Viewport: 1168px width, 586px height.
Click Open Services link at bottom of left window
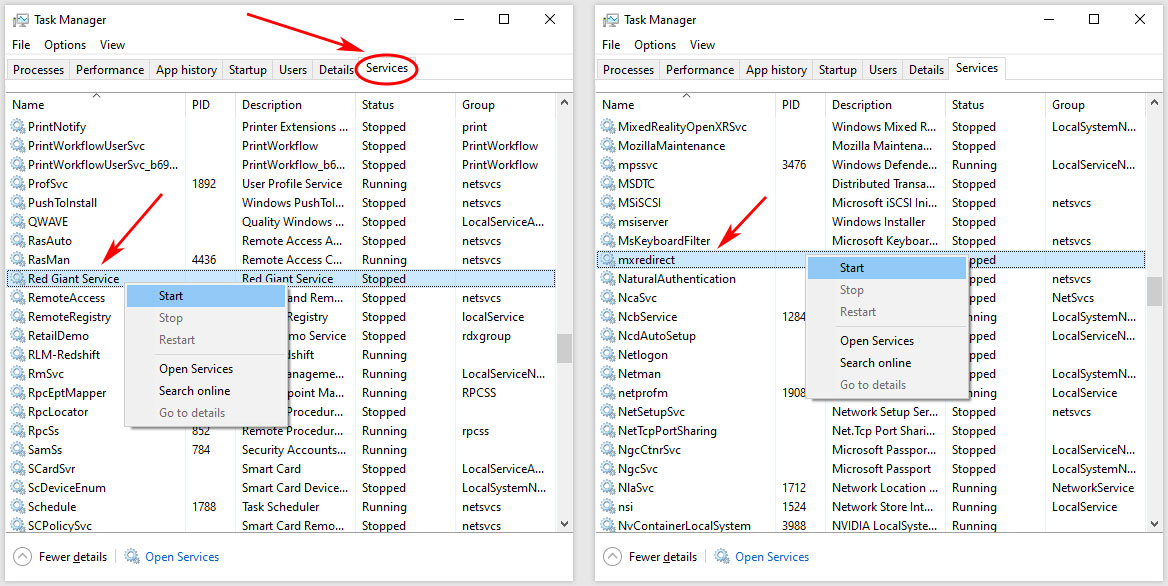point(181,557)
